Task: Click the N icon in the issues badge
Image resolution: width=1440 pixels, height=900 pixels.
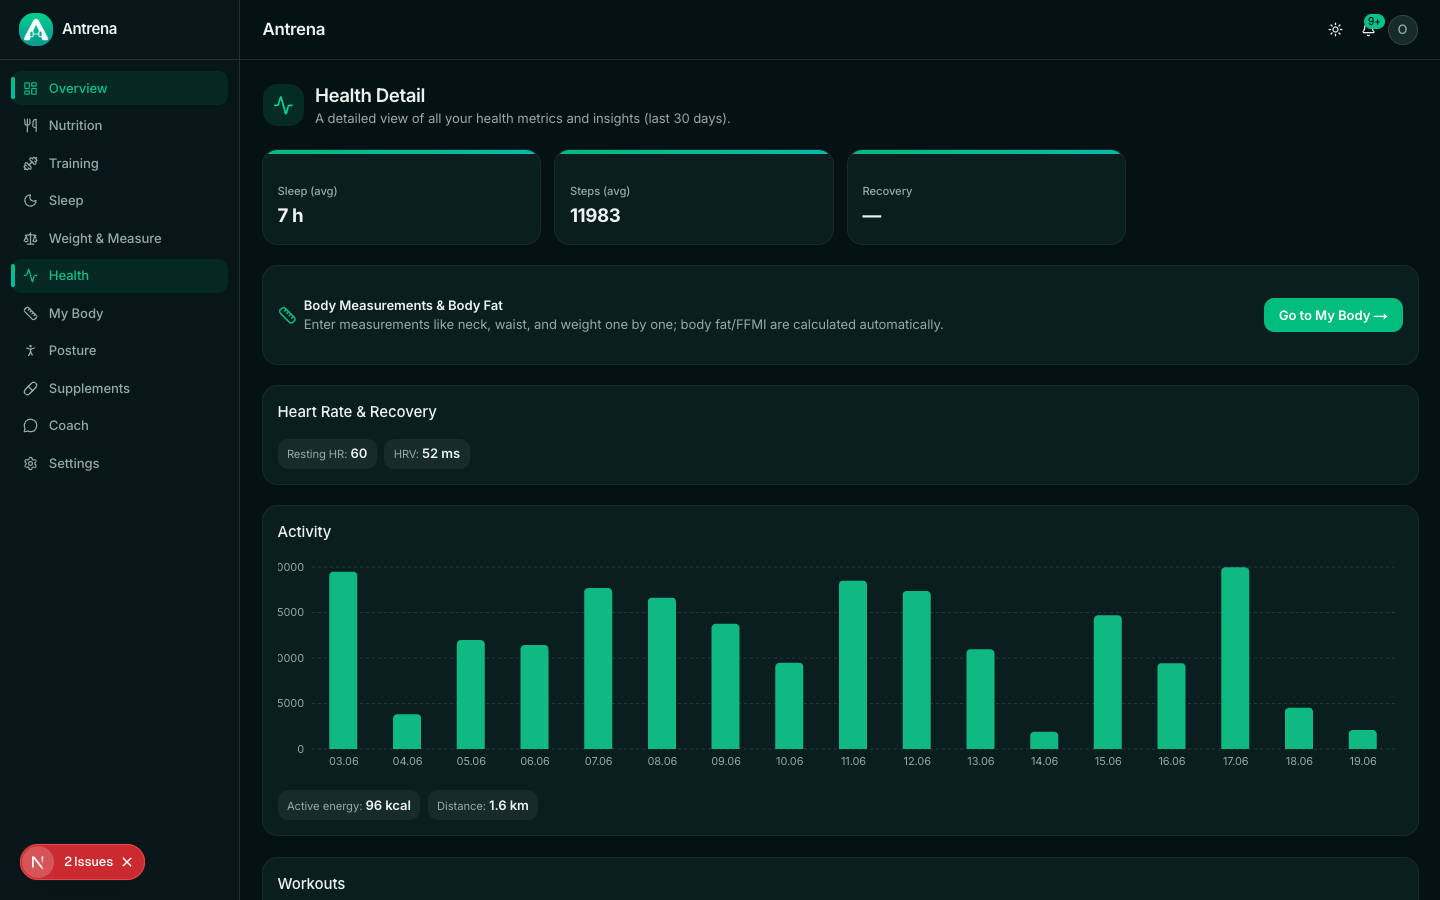Action: (x=38, y=862)
